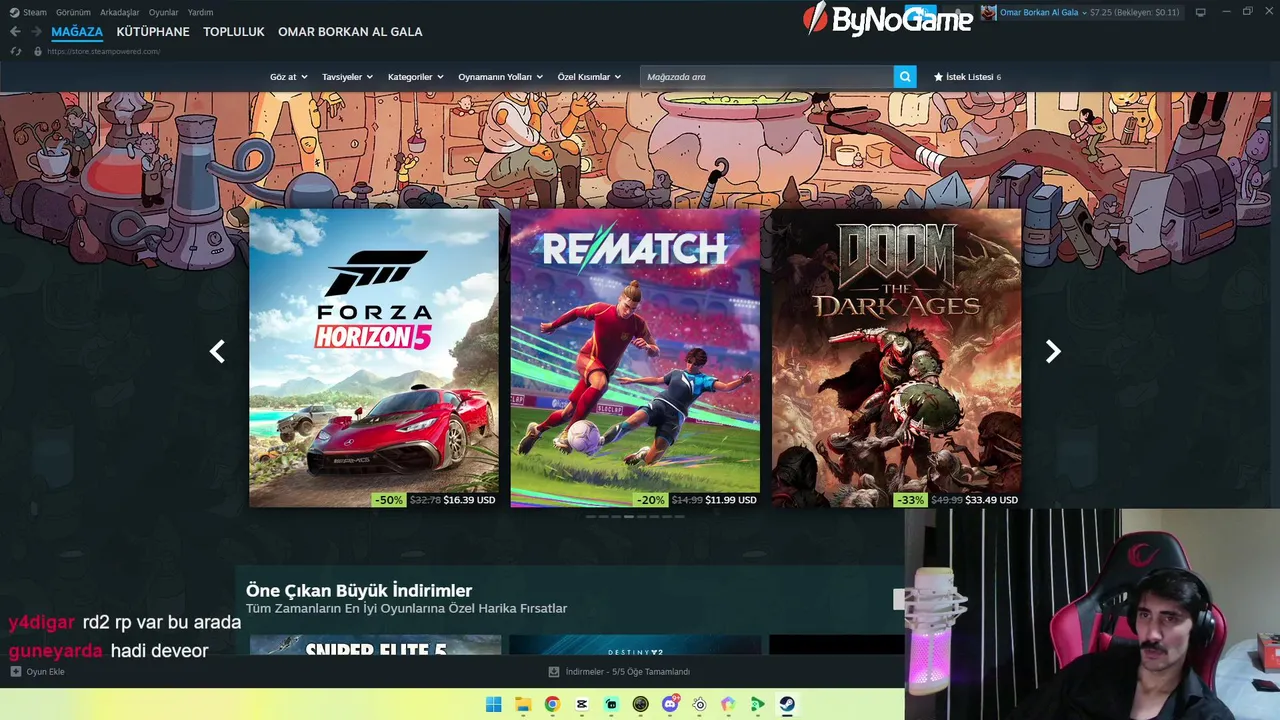Viewport: 1280px width, 720px height.
Task: Expand the Tavsiyeler dropdown
Action: coord(347,77)
